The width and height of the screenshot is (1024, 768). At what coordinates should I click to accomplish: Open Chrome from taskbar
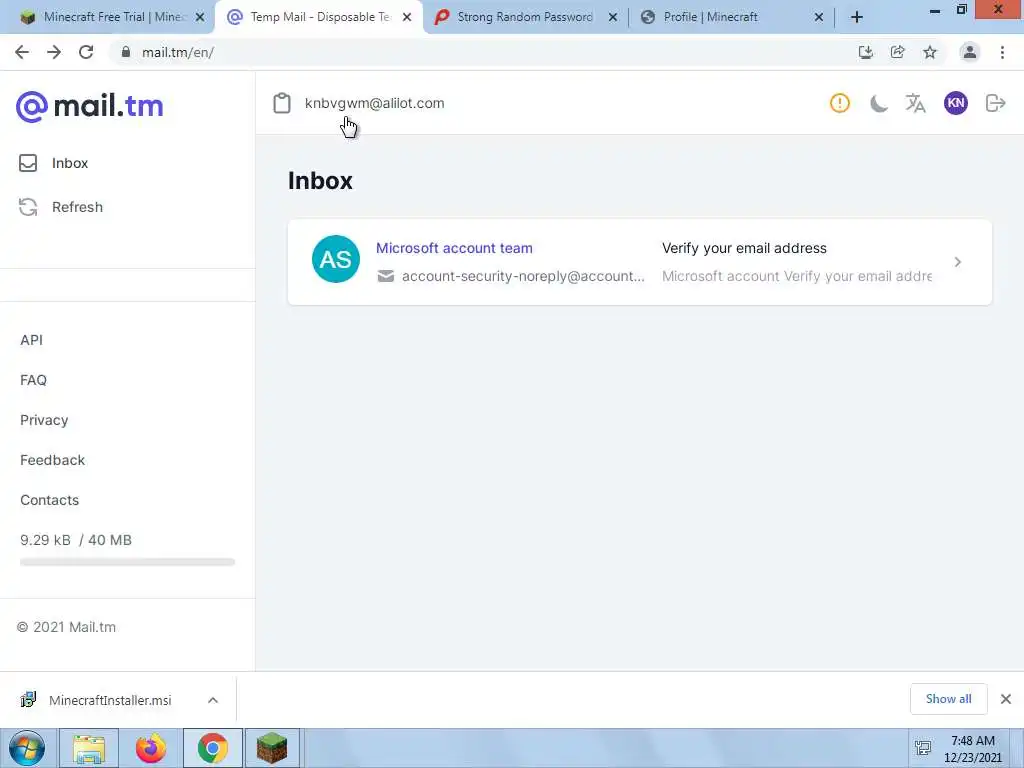(213, 748)
